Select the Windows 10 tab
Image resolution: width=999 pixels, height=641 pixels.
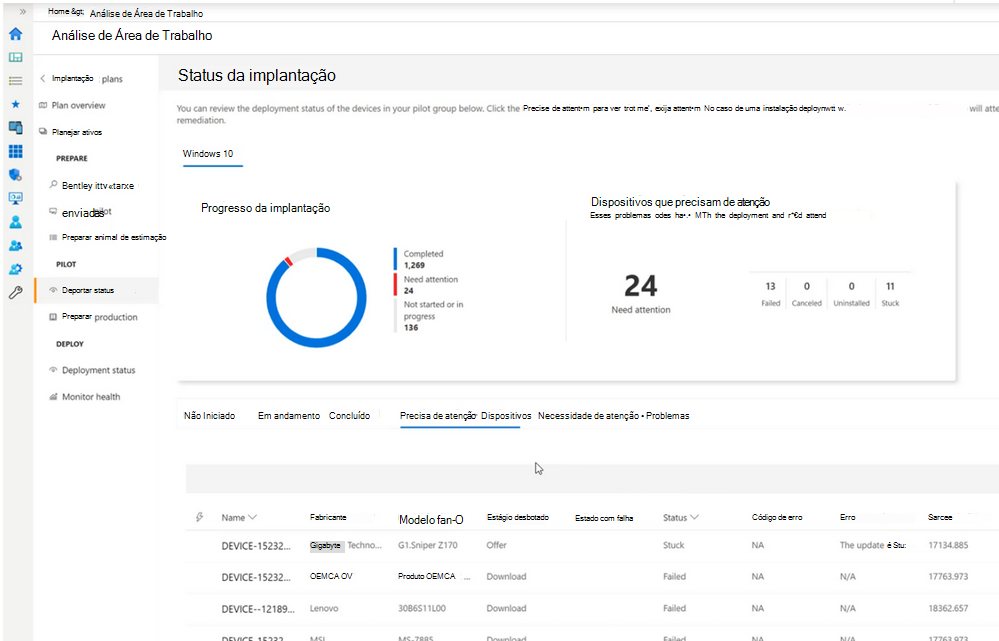click(x=208, y=154)
